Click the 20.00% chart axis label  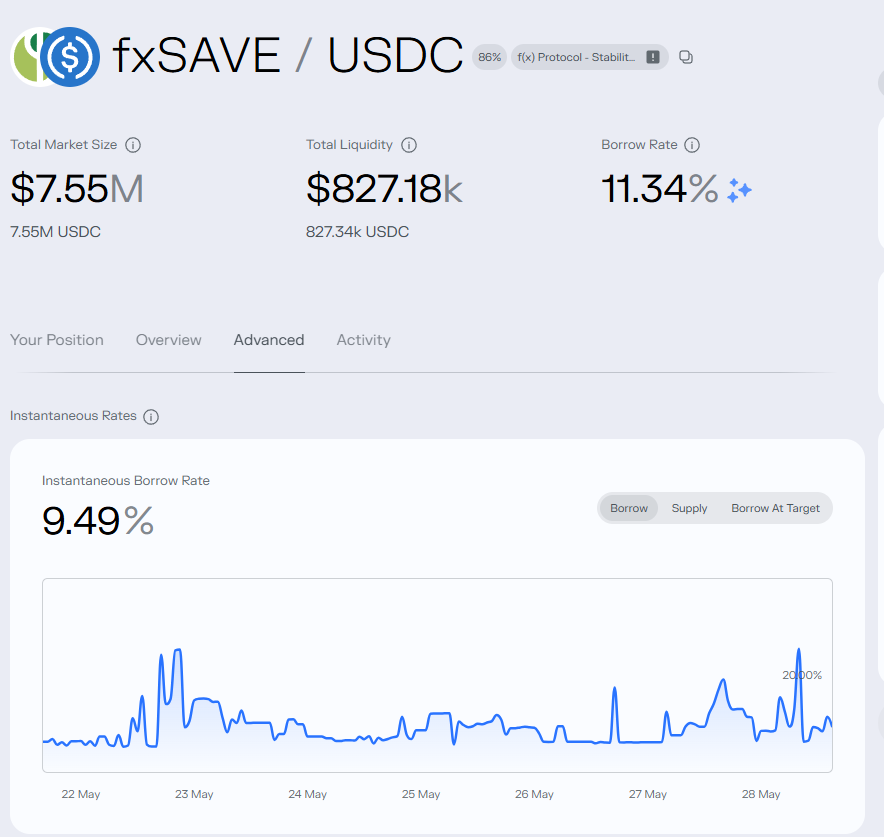[x=802, y=675]
